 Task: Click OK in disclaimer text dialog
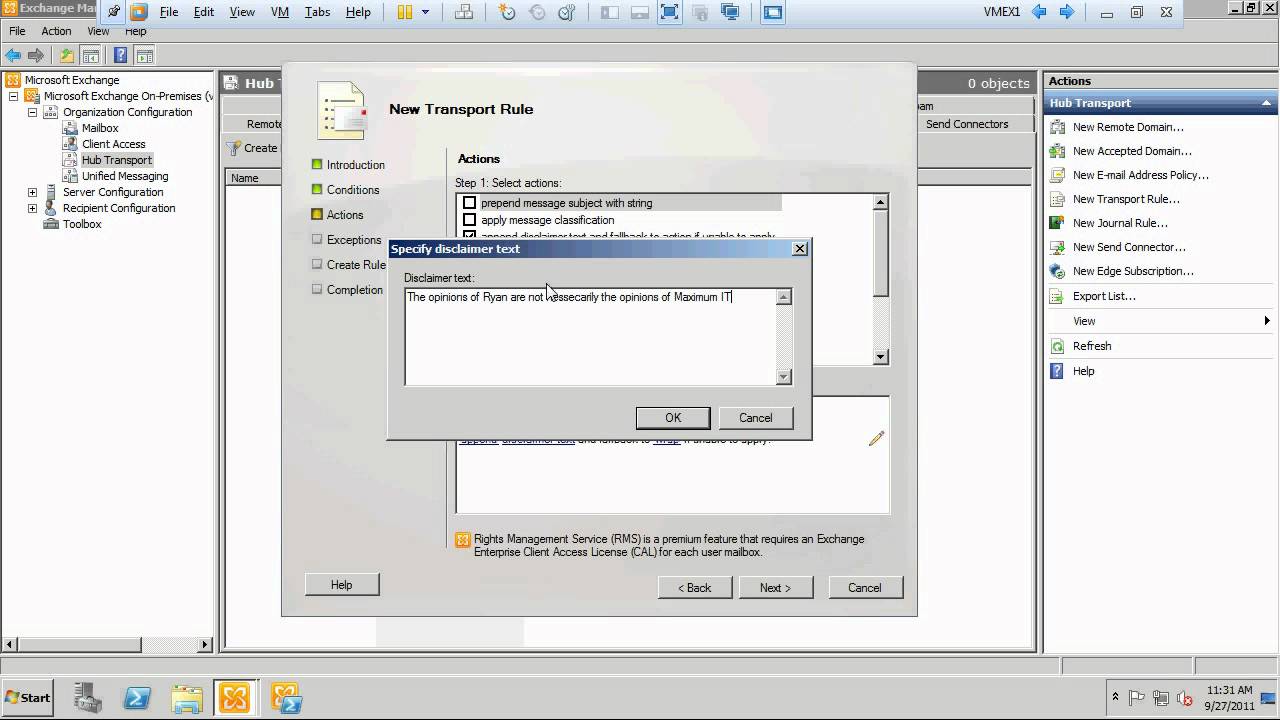pos(673,418)
